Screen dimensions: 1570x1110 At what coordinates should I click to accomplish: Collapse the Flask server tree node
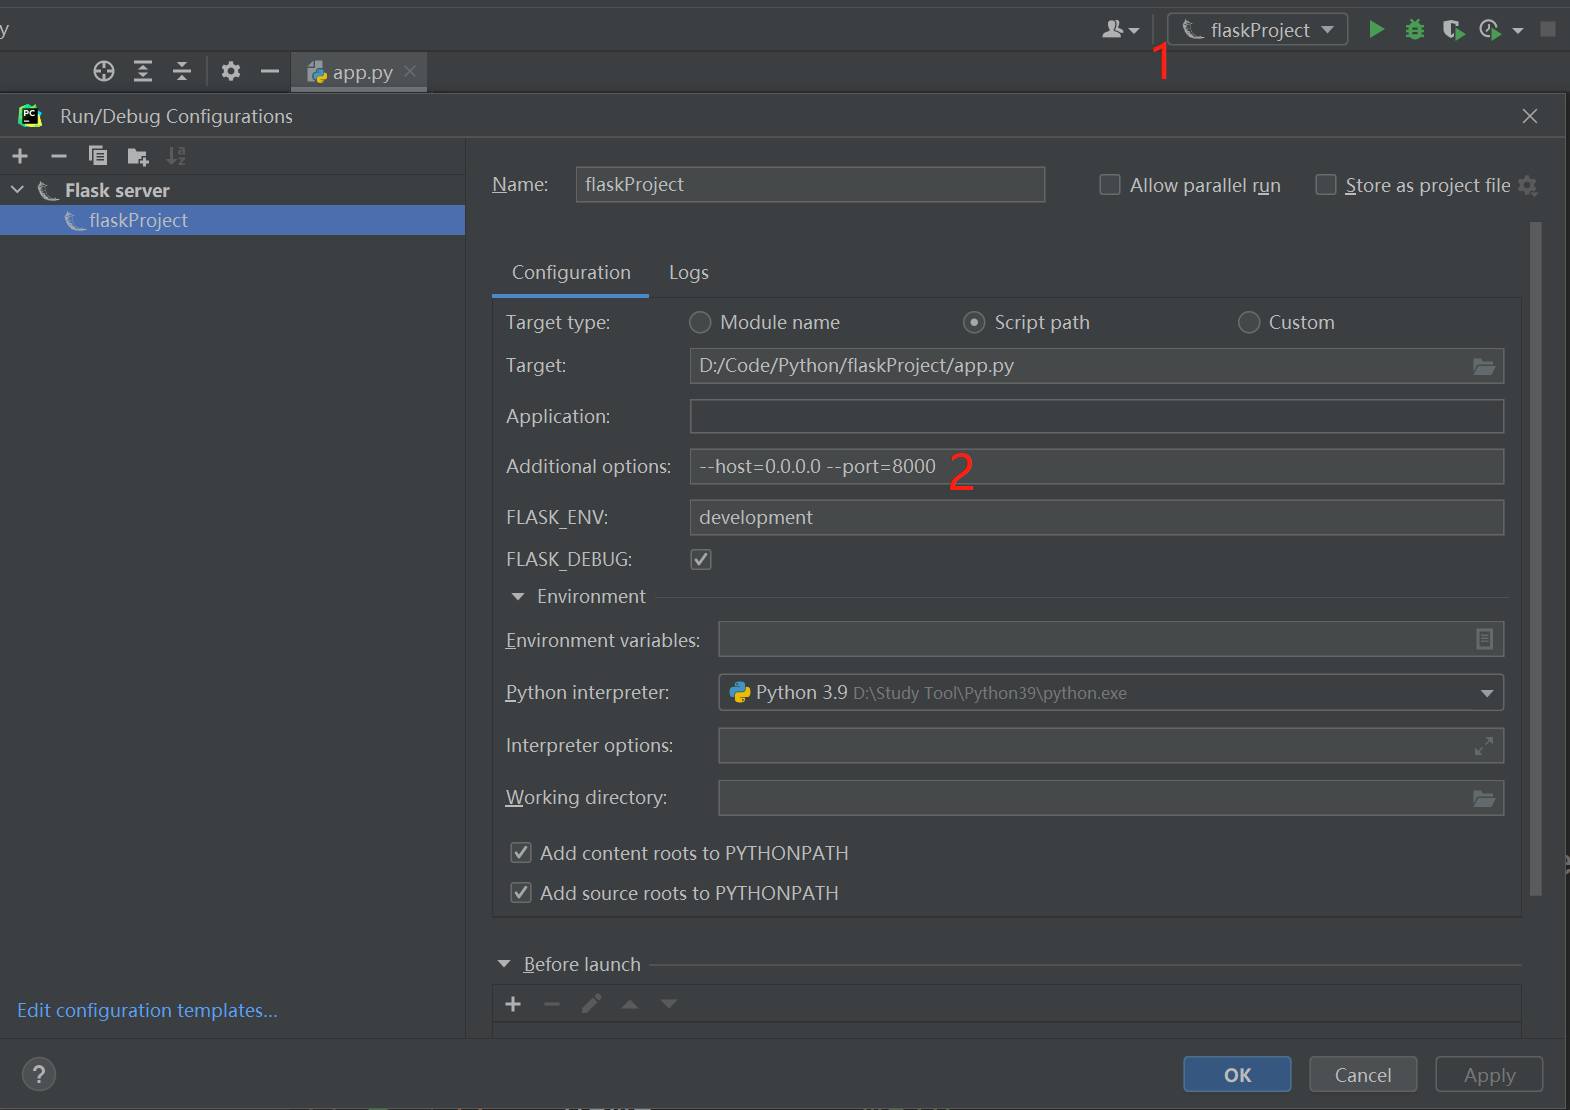tap(18, 190)
